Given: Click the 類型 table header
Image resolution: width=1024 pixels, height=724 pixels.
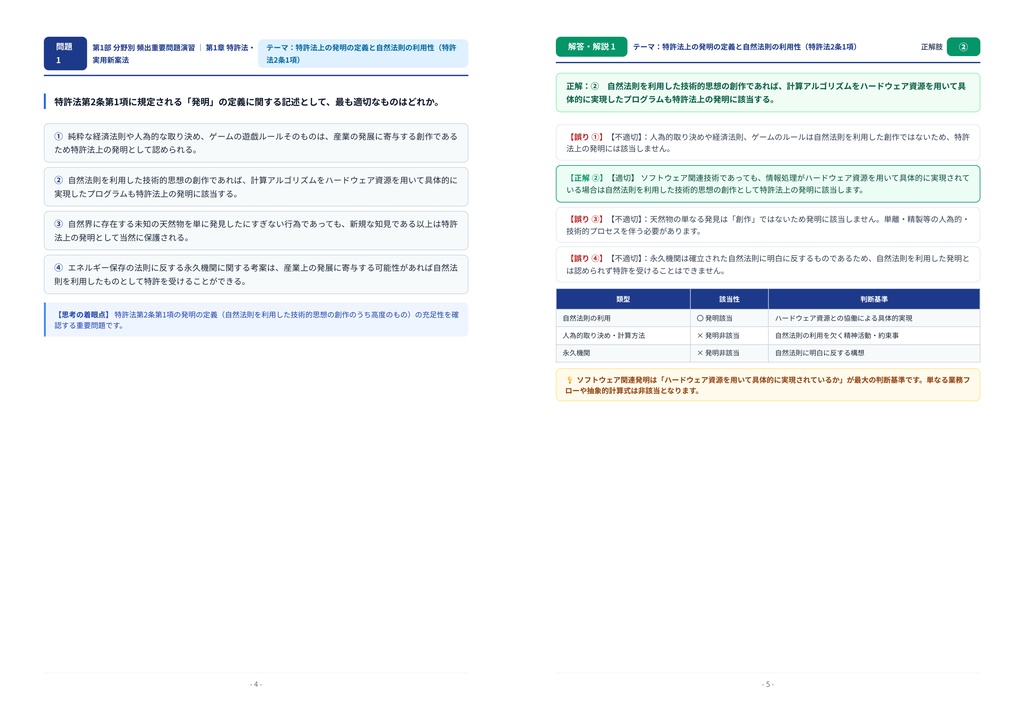Looking at the screenshot, I should click(623, 299).
